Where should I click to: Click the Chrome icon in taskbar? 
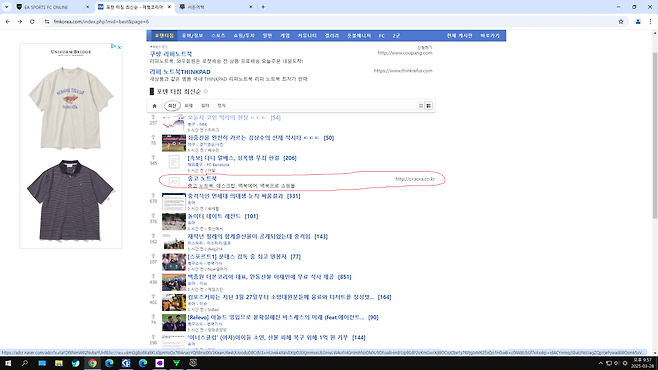click(92, 363)
